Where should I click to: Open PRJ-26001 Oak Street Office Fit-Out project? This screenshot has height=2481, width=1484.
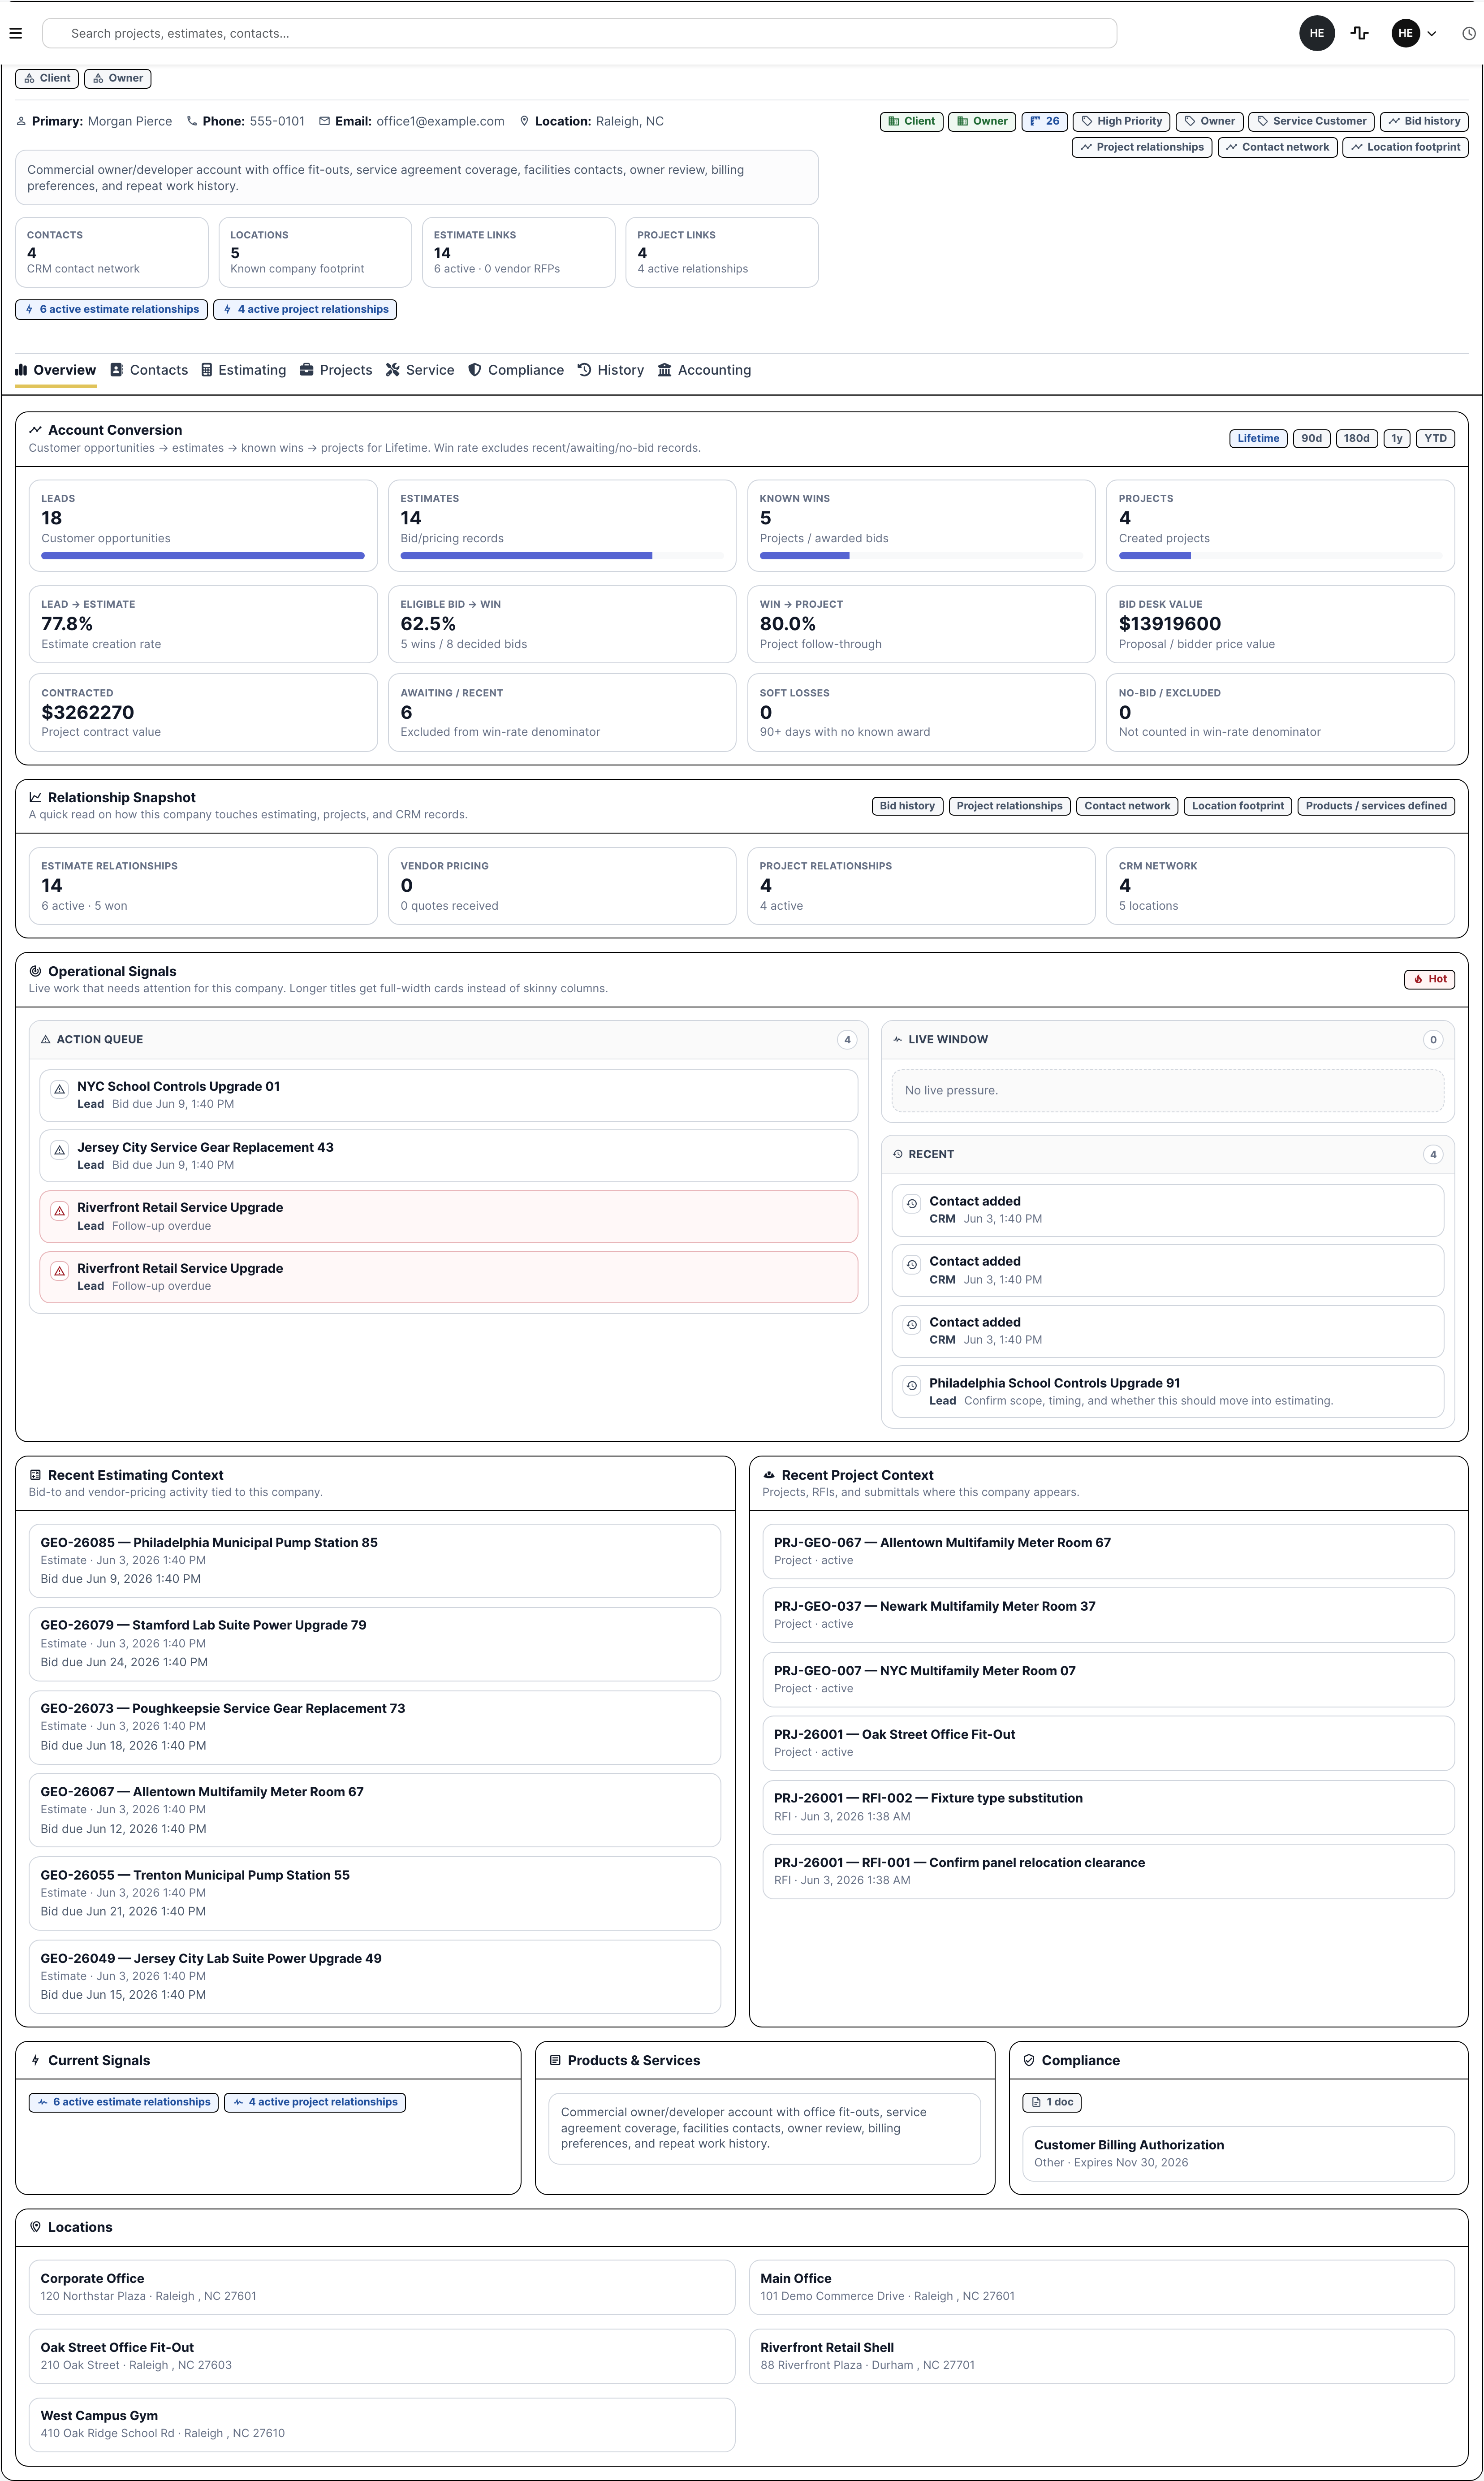[1108, 1743]
